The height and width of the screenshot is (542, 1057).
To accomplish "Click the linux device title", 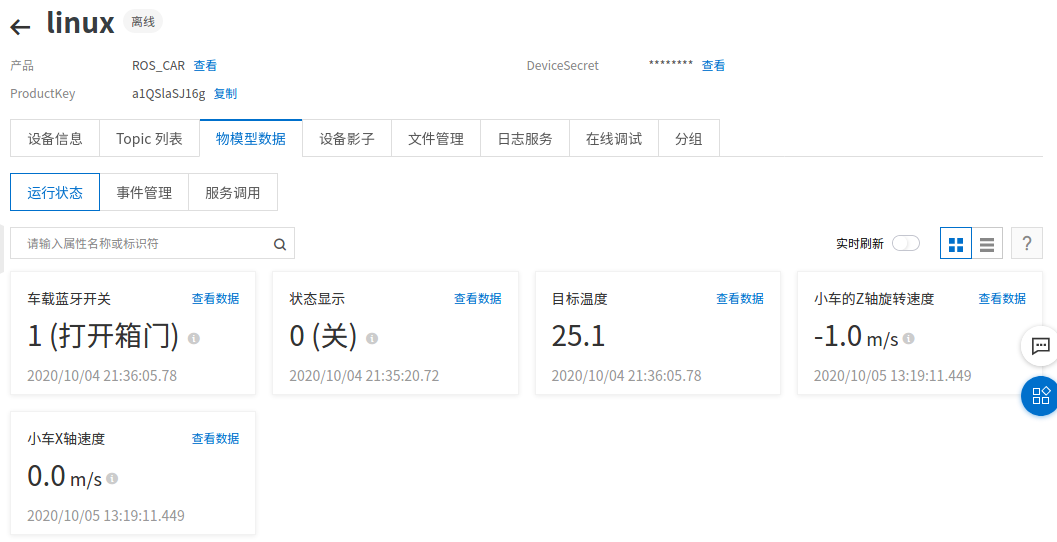I will (x=80, y=23).
